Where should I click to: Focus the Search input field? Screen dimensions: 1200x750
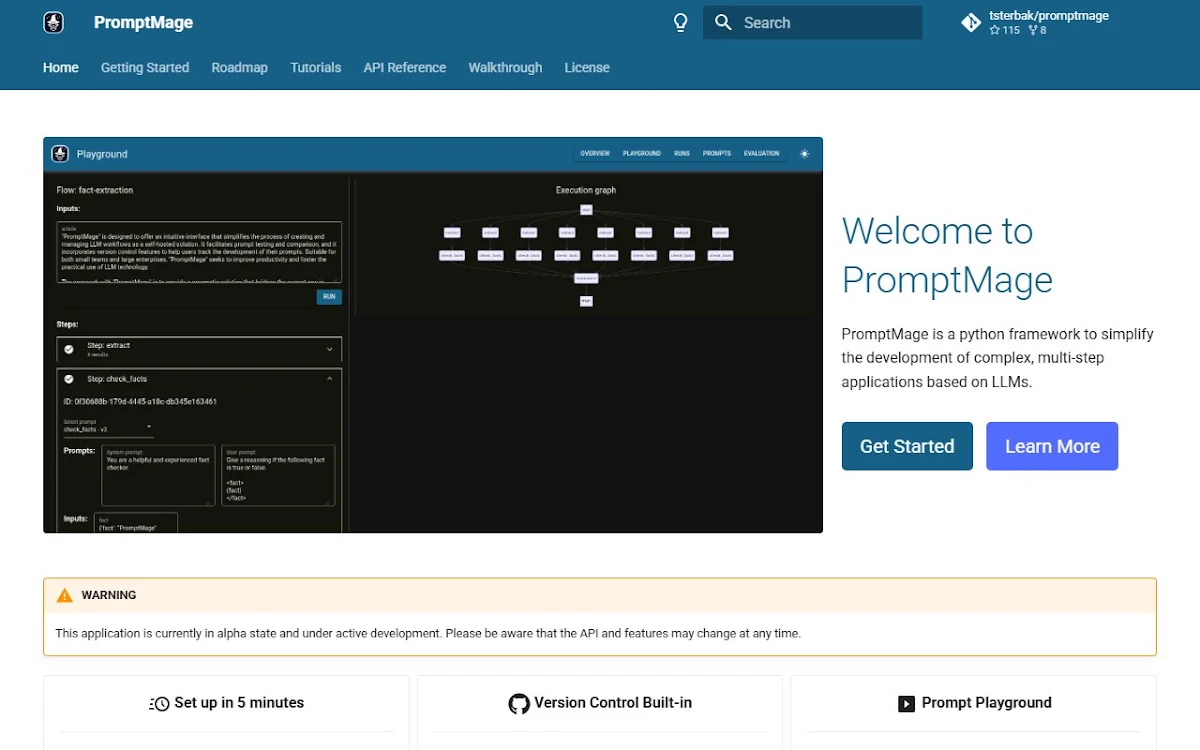pyautogui.click(x=813, y=22)
